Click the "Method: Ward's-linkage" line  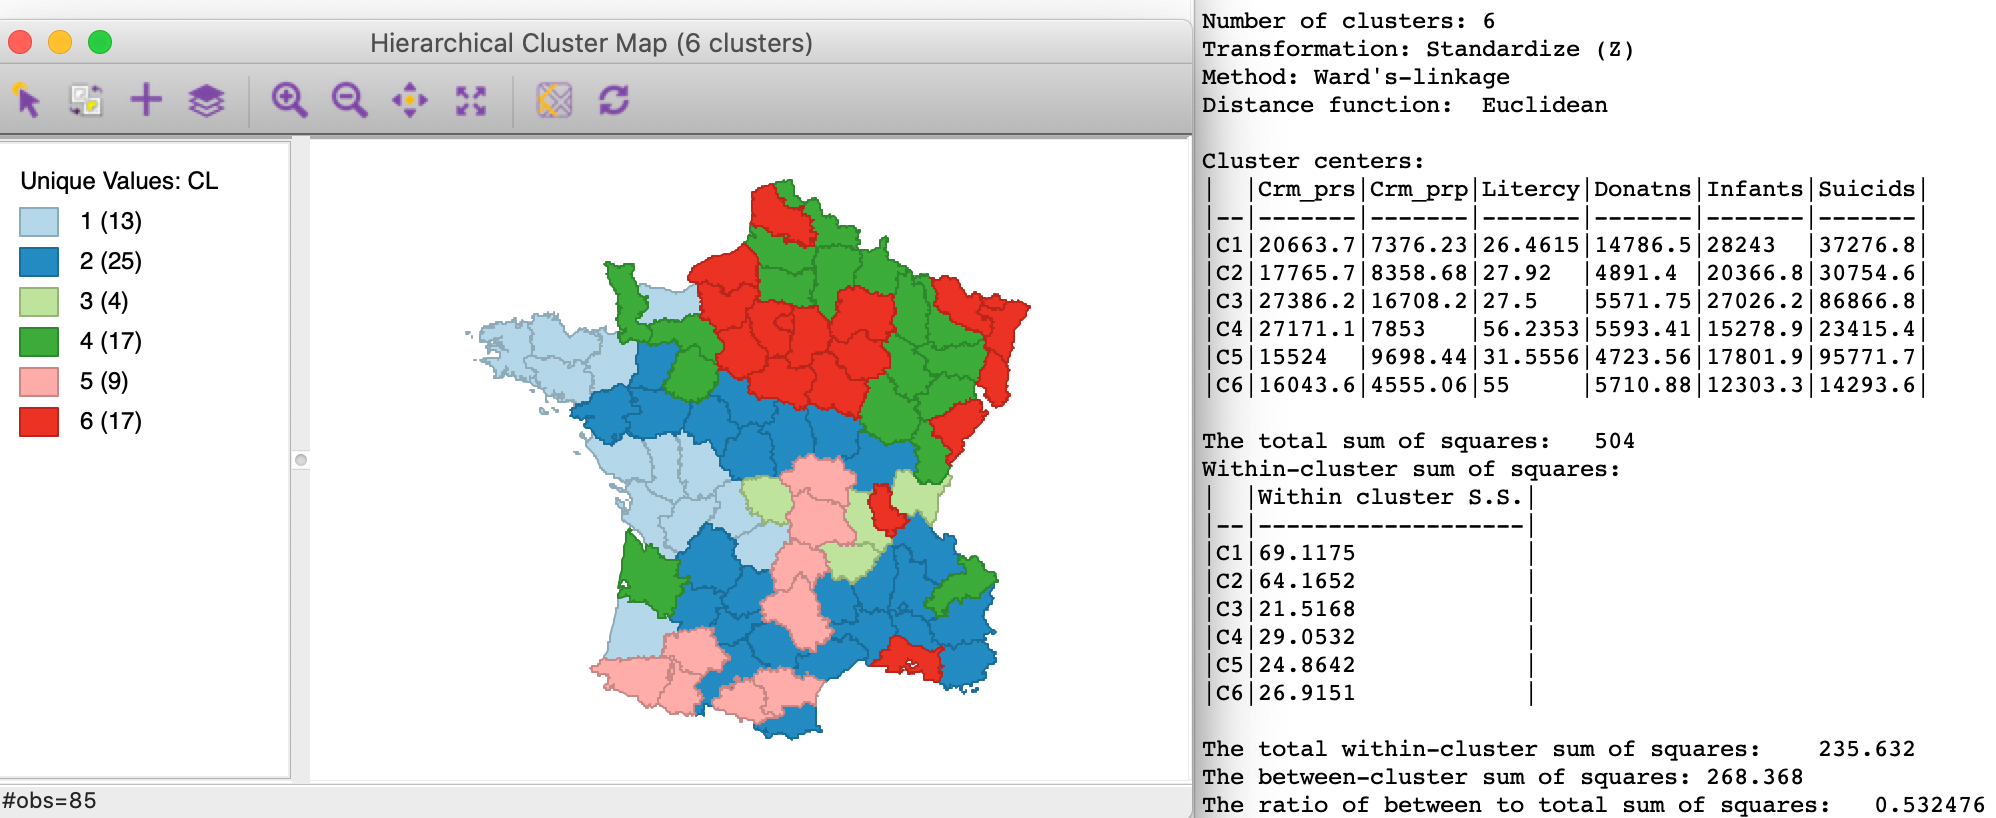click(x=1355, y=77)
